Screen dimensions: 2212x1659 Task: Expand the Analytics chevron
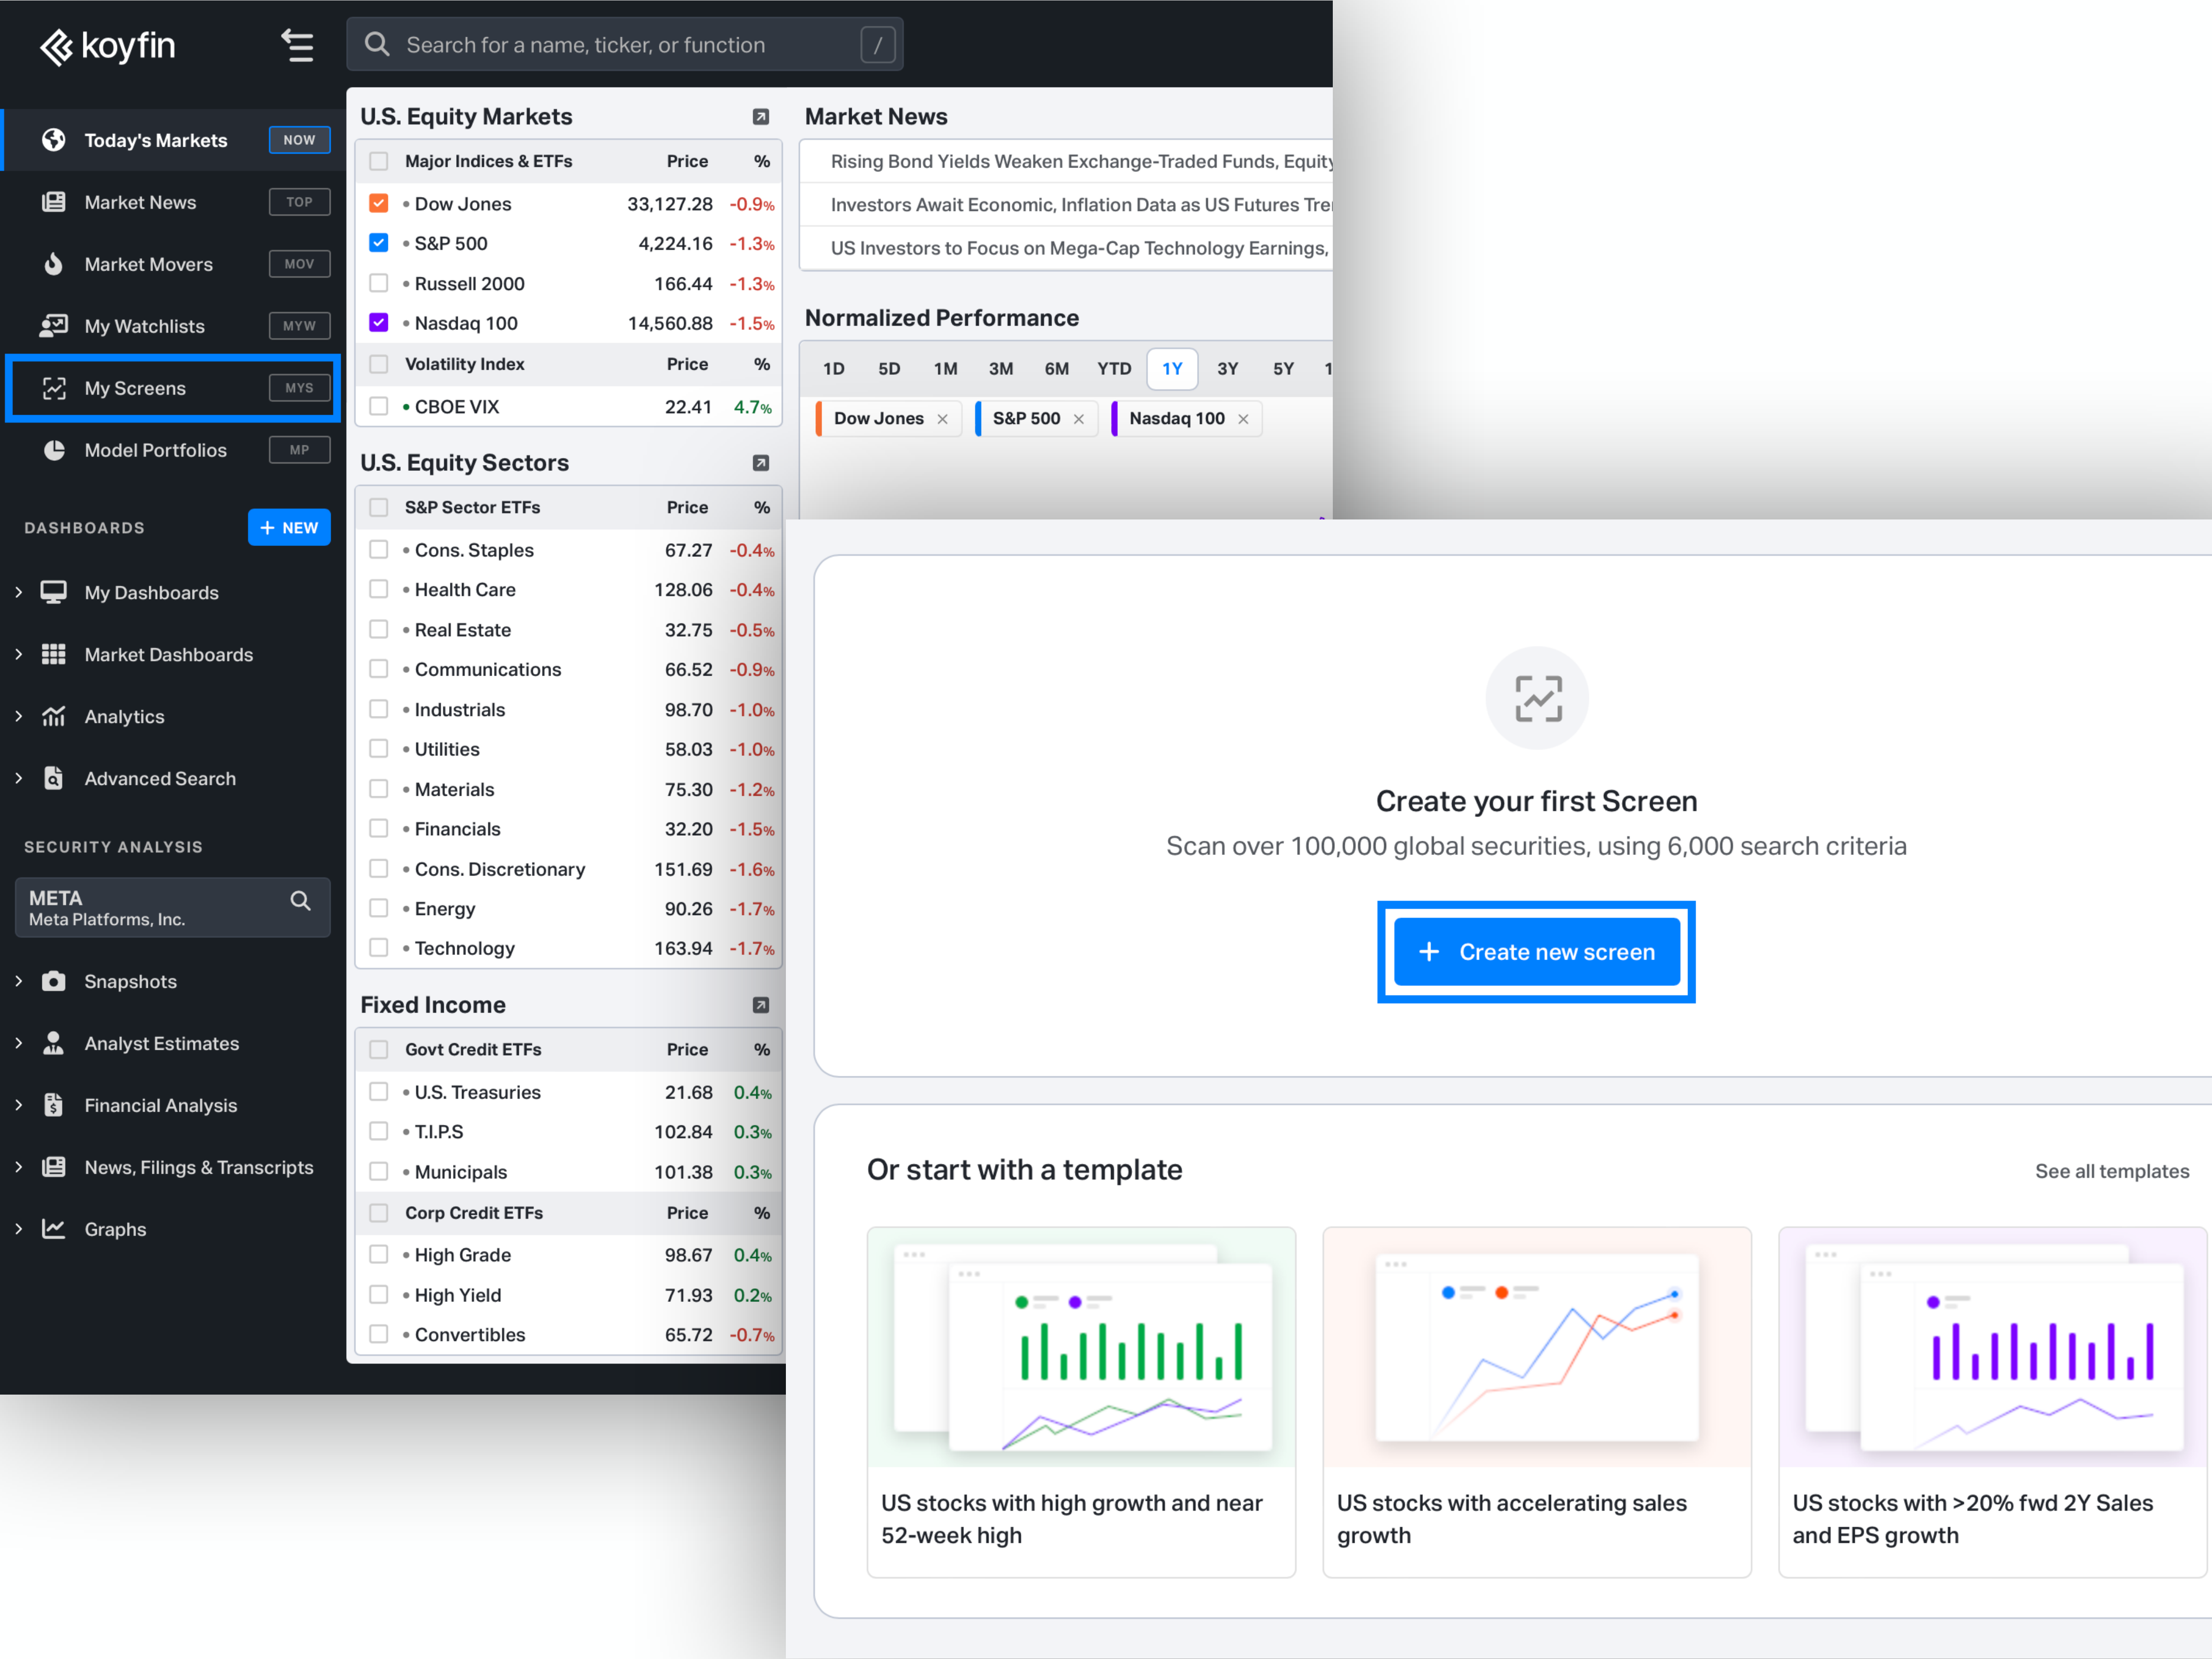tap(18, 716)
